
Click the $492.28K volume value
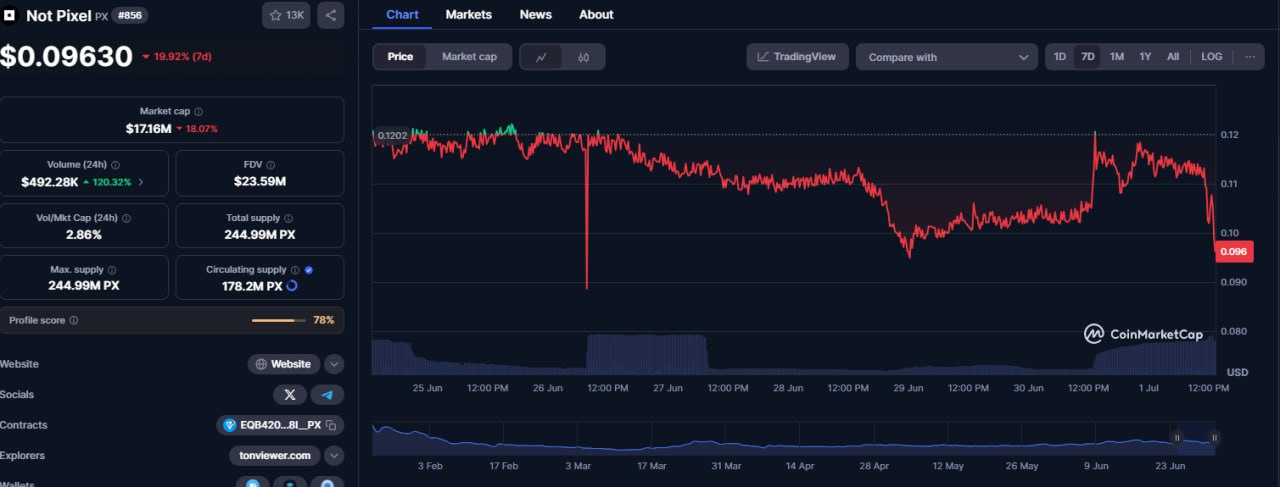(x=50, y=182)
